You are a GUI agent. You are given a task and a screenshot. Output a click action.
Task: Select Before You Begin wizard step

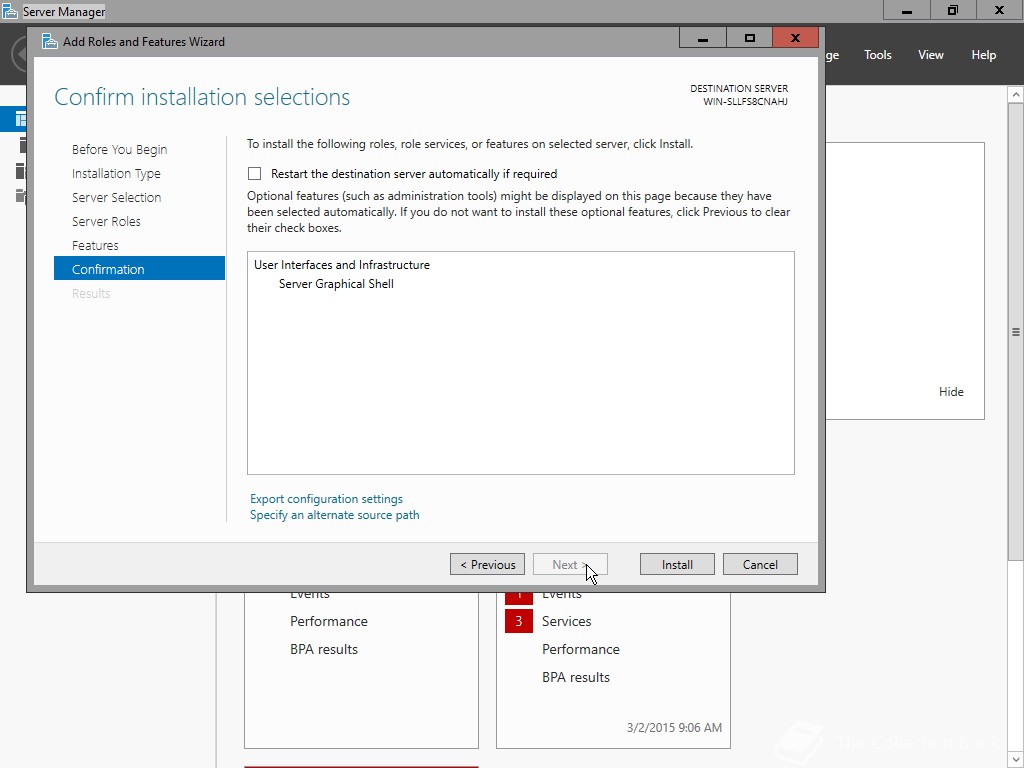tap(120, 150)
